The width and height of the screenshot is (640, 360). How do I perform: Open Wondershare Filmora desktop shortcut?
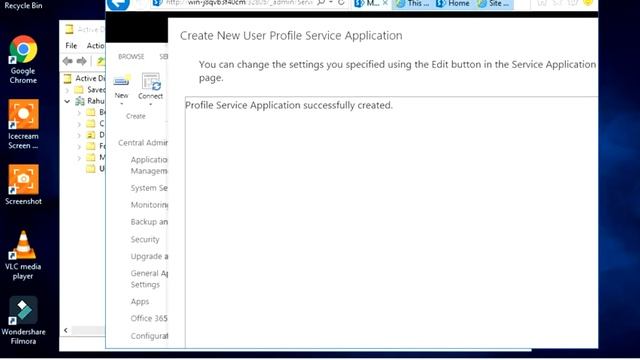23,321
